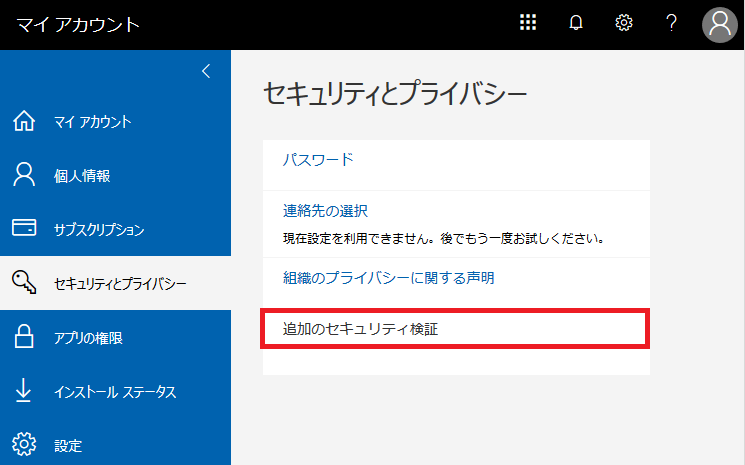Click the card icon for サブスクリプション
745x465 pixels.
click(24, 229)
